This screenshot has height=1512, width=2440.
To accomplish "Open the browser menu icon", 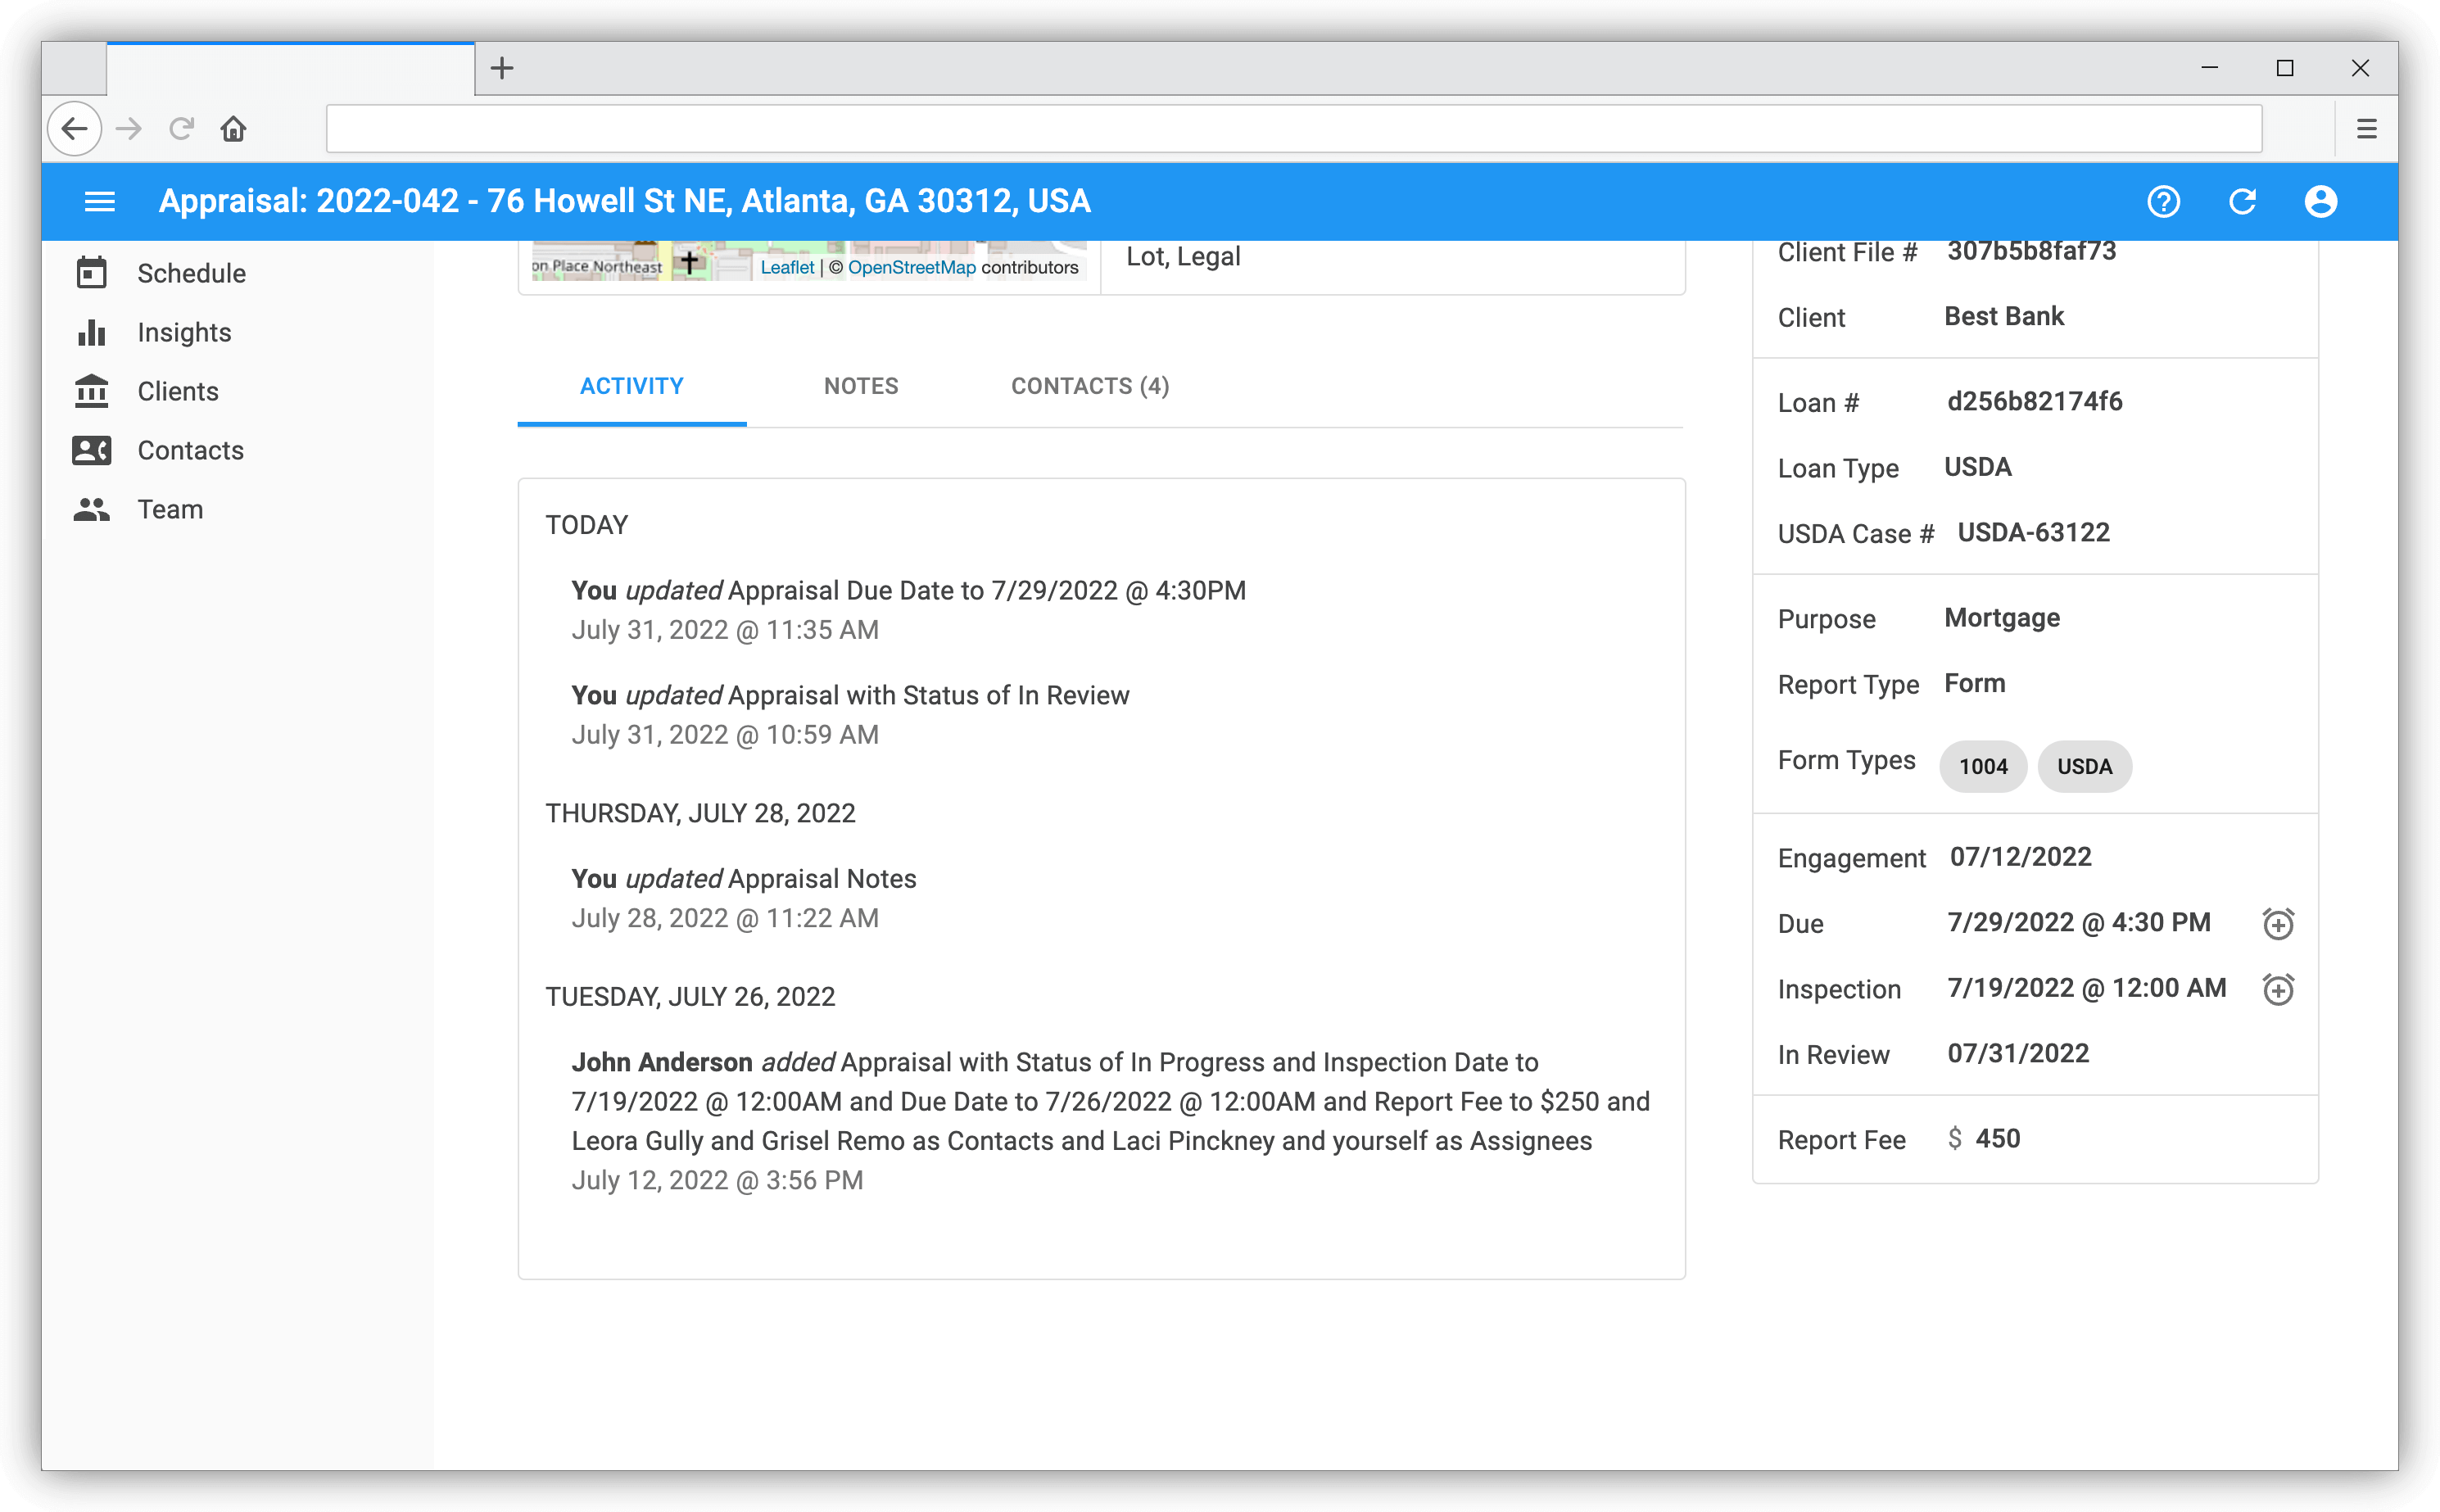I will [2366, 129].
